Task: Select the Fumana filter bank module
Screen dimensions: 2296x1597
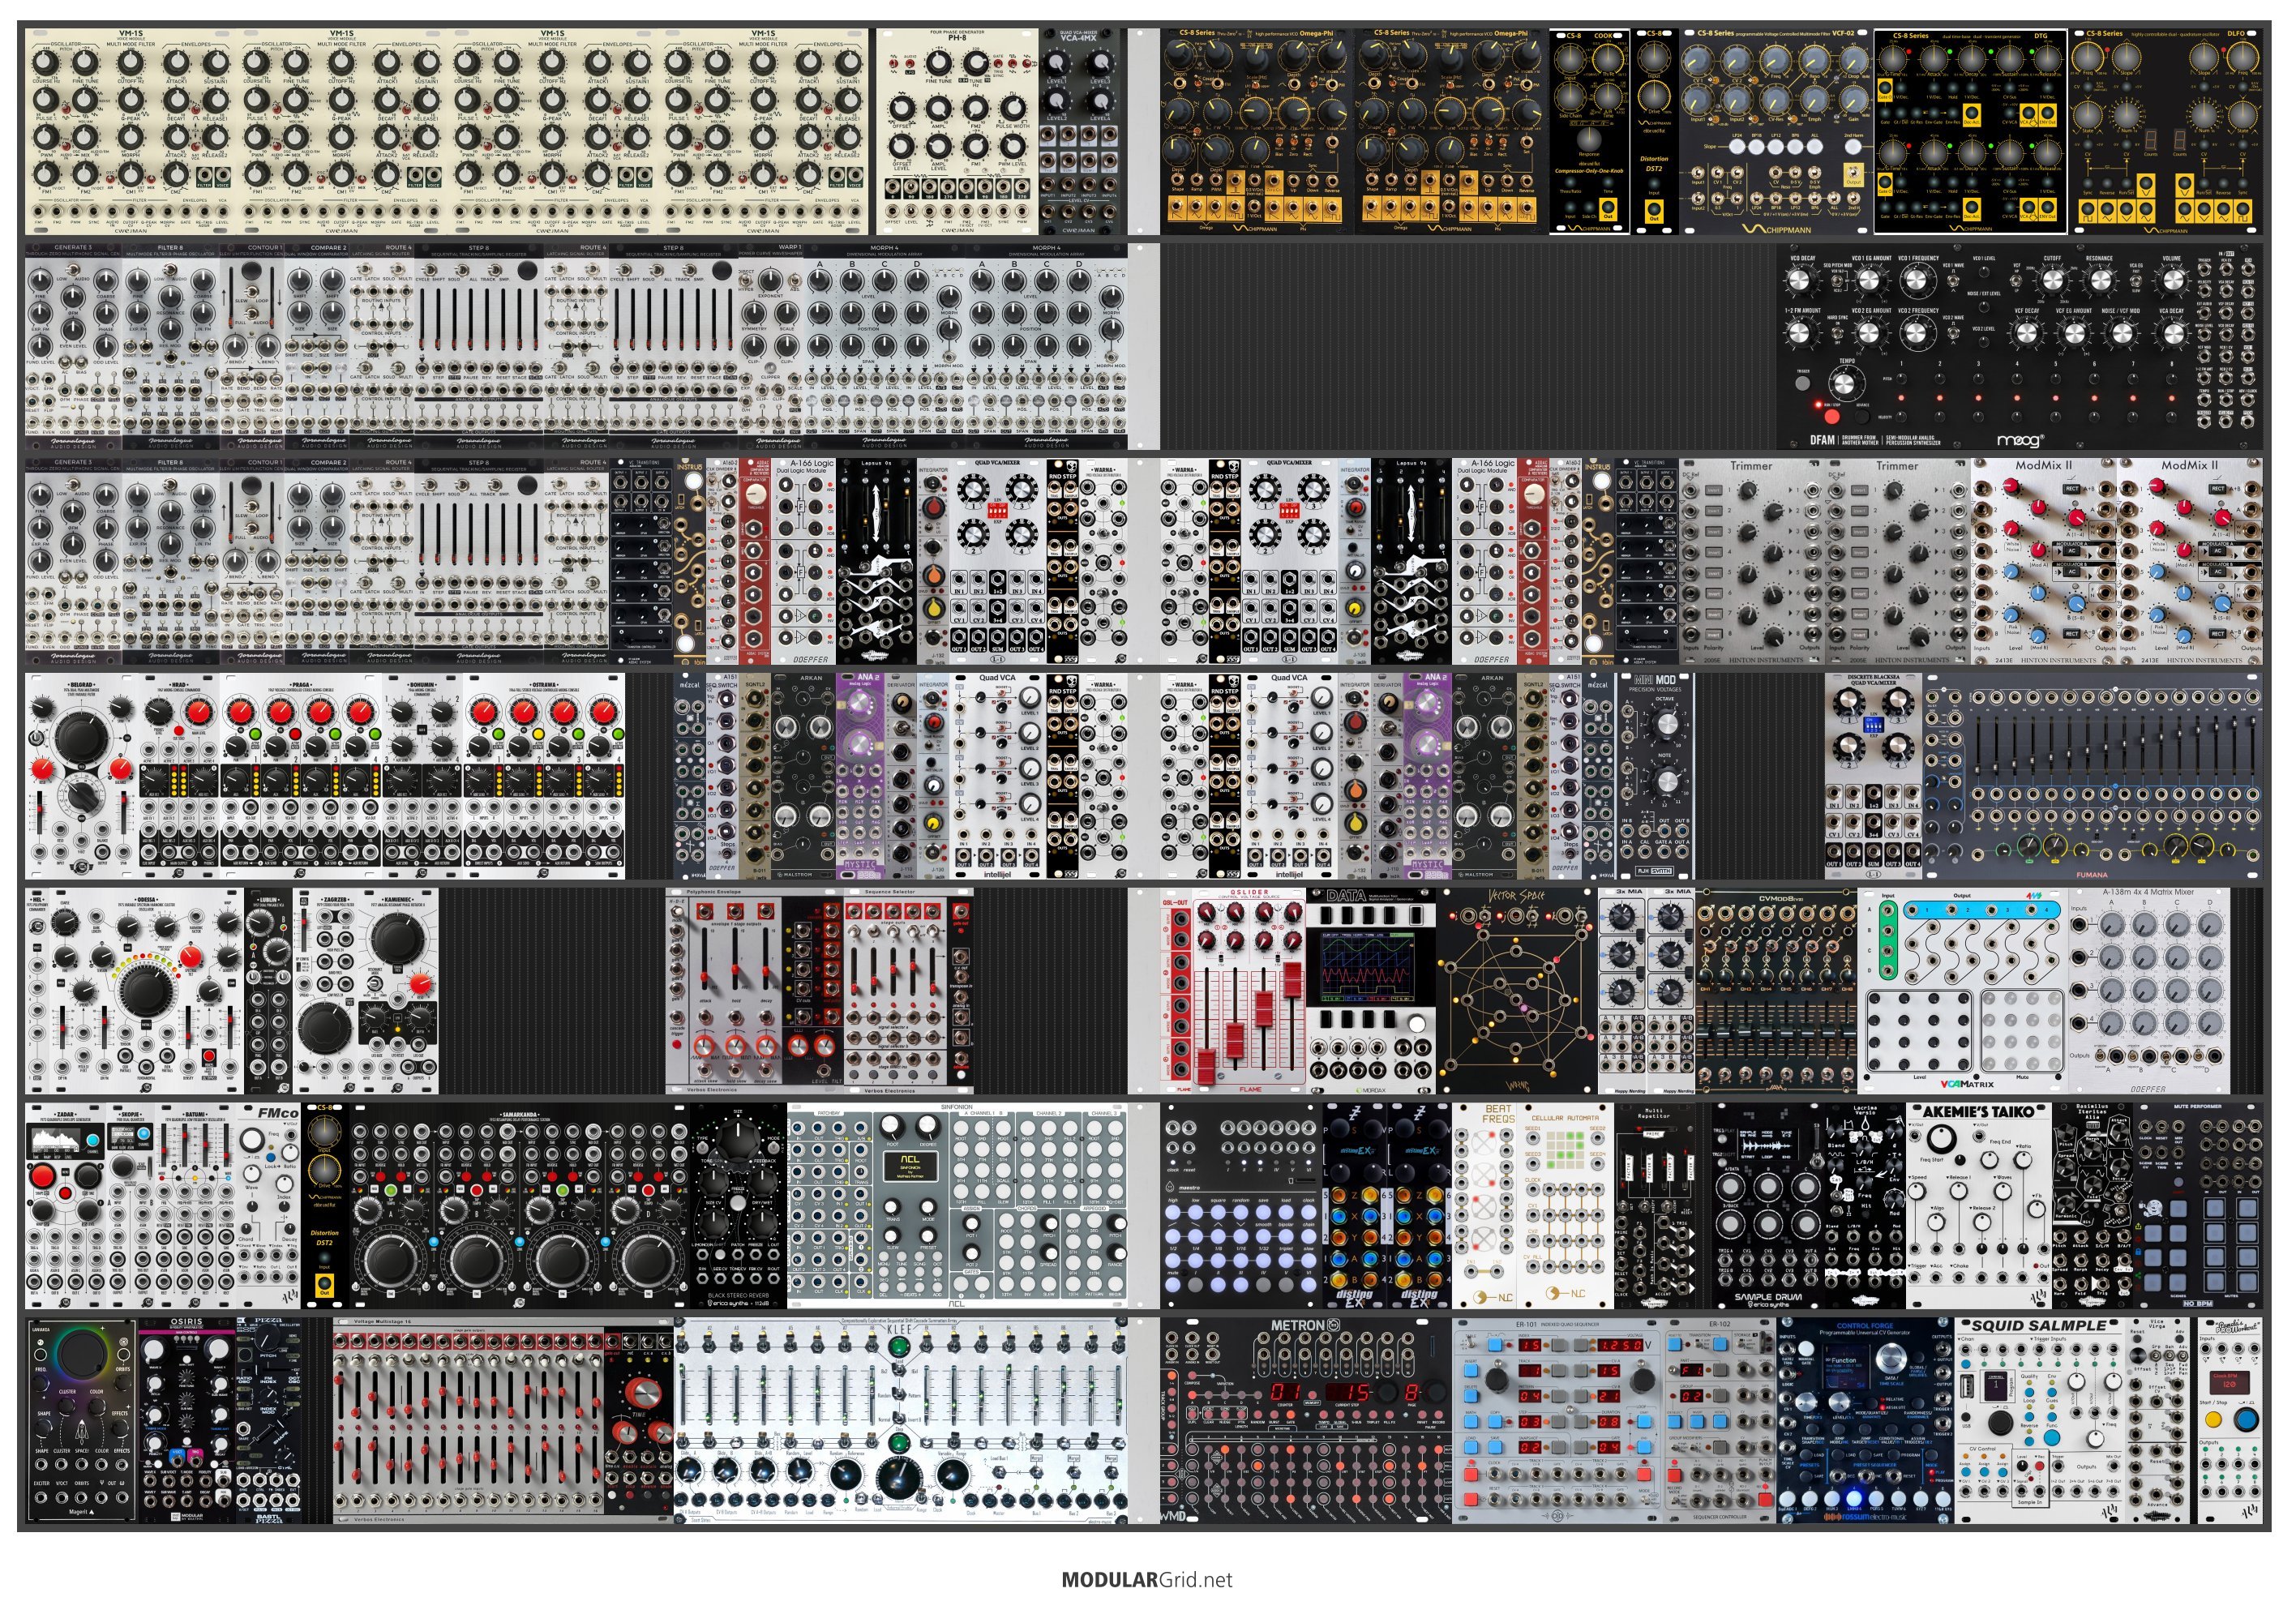Action: click(x=2092, y=776)
